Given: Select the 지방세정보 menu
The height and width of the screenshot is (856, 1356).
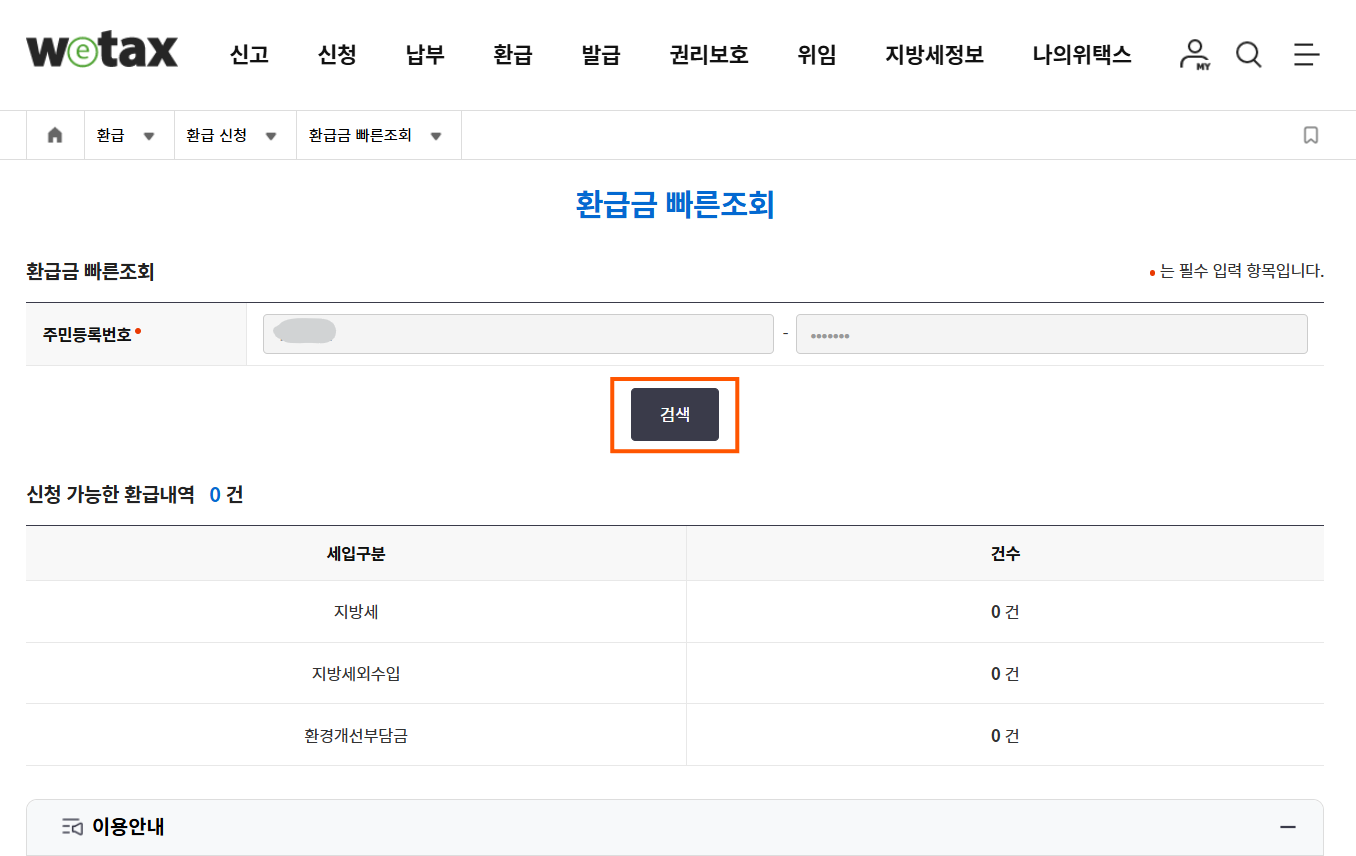Looking at the screenshot, I should click(932, 55).
